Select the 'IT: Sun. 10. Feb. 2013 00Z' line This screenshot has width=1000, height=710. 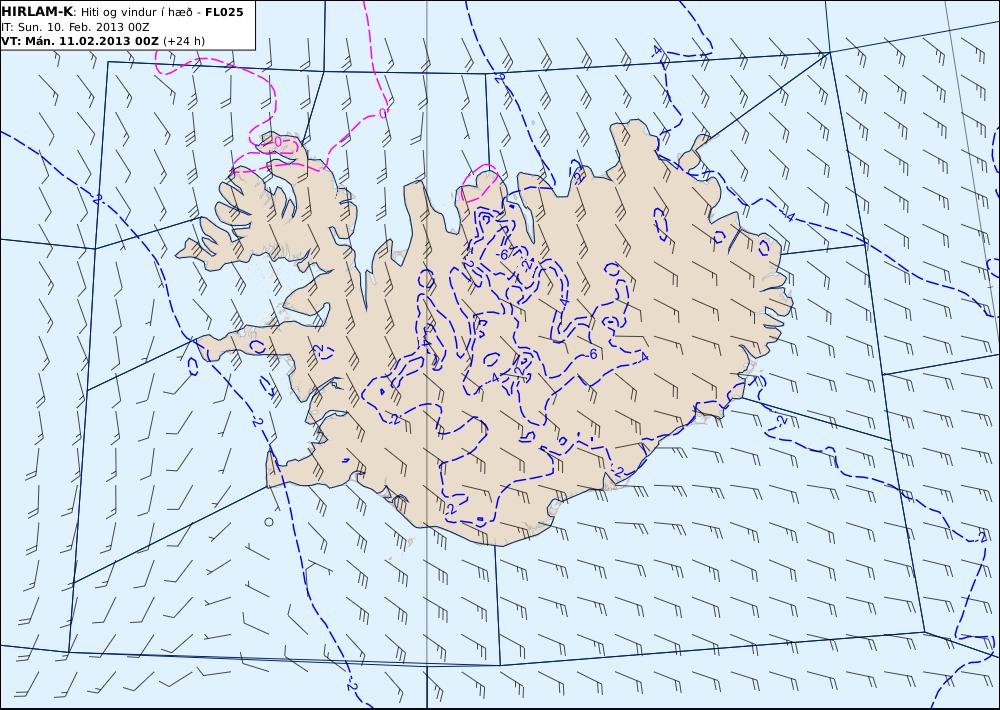pyautogui.click(x=75, y=27)
